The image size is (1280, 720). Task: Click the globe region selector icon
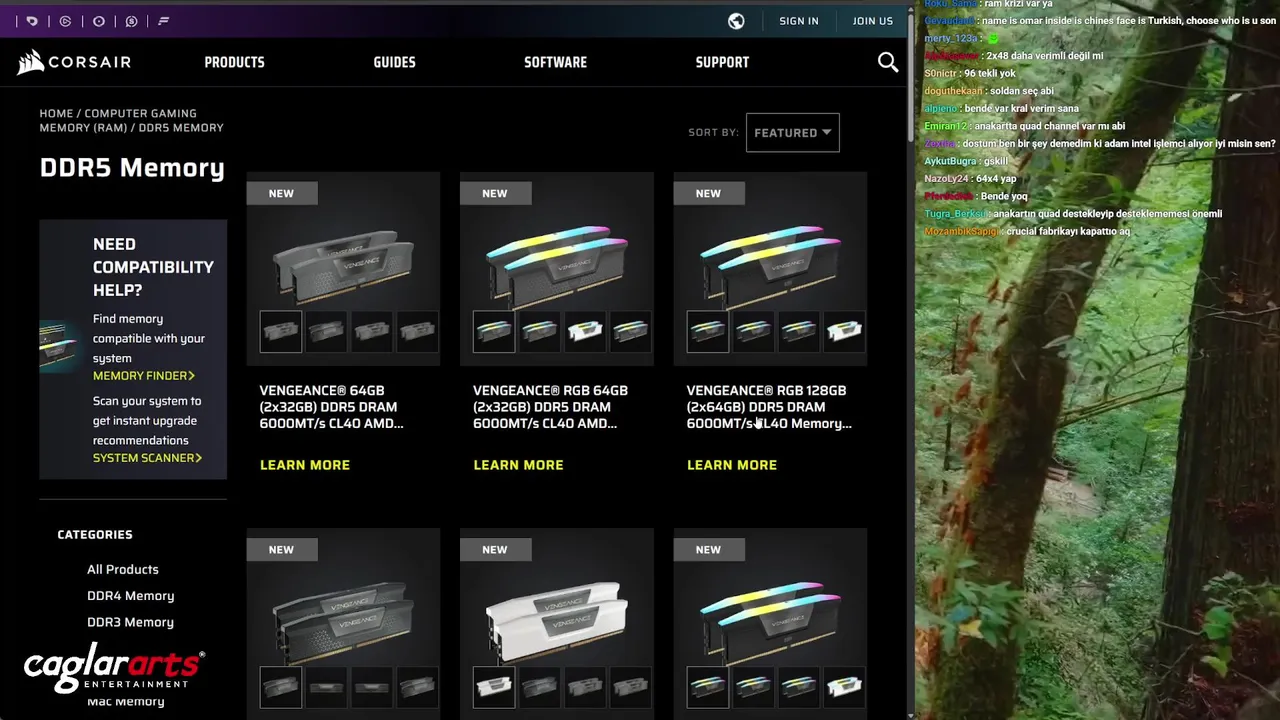[736, 21]
